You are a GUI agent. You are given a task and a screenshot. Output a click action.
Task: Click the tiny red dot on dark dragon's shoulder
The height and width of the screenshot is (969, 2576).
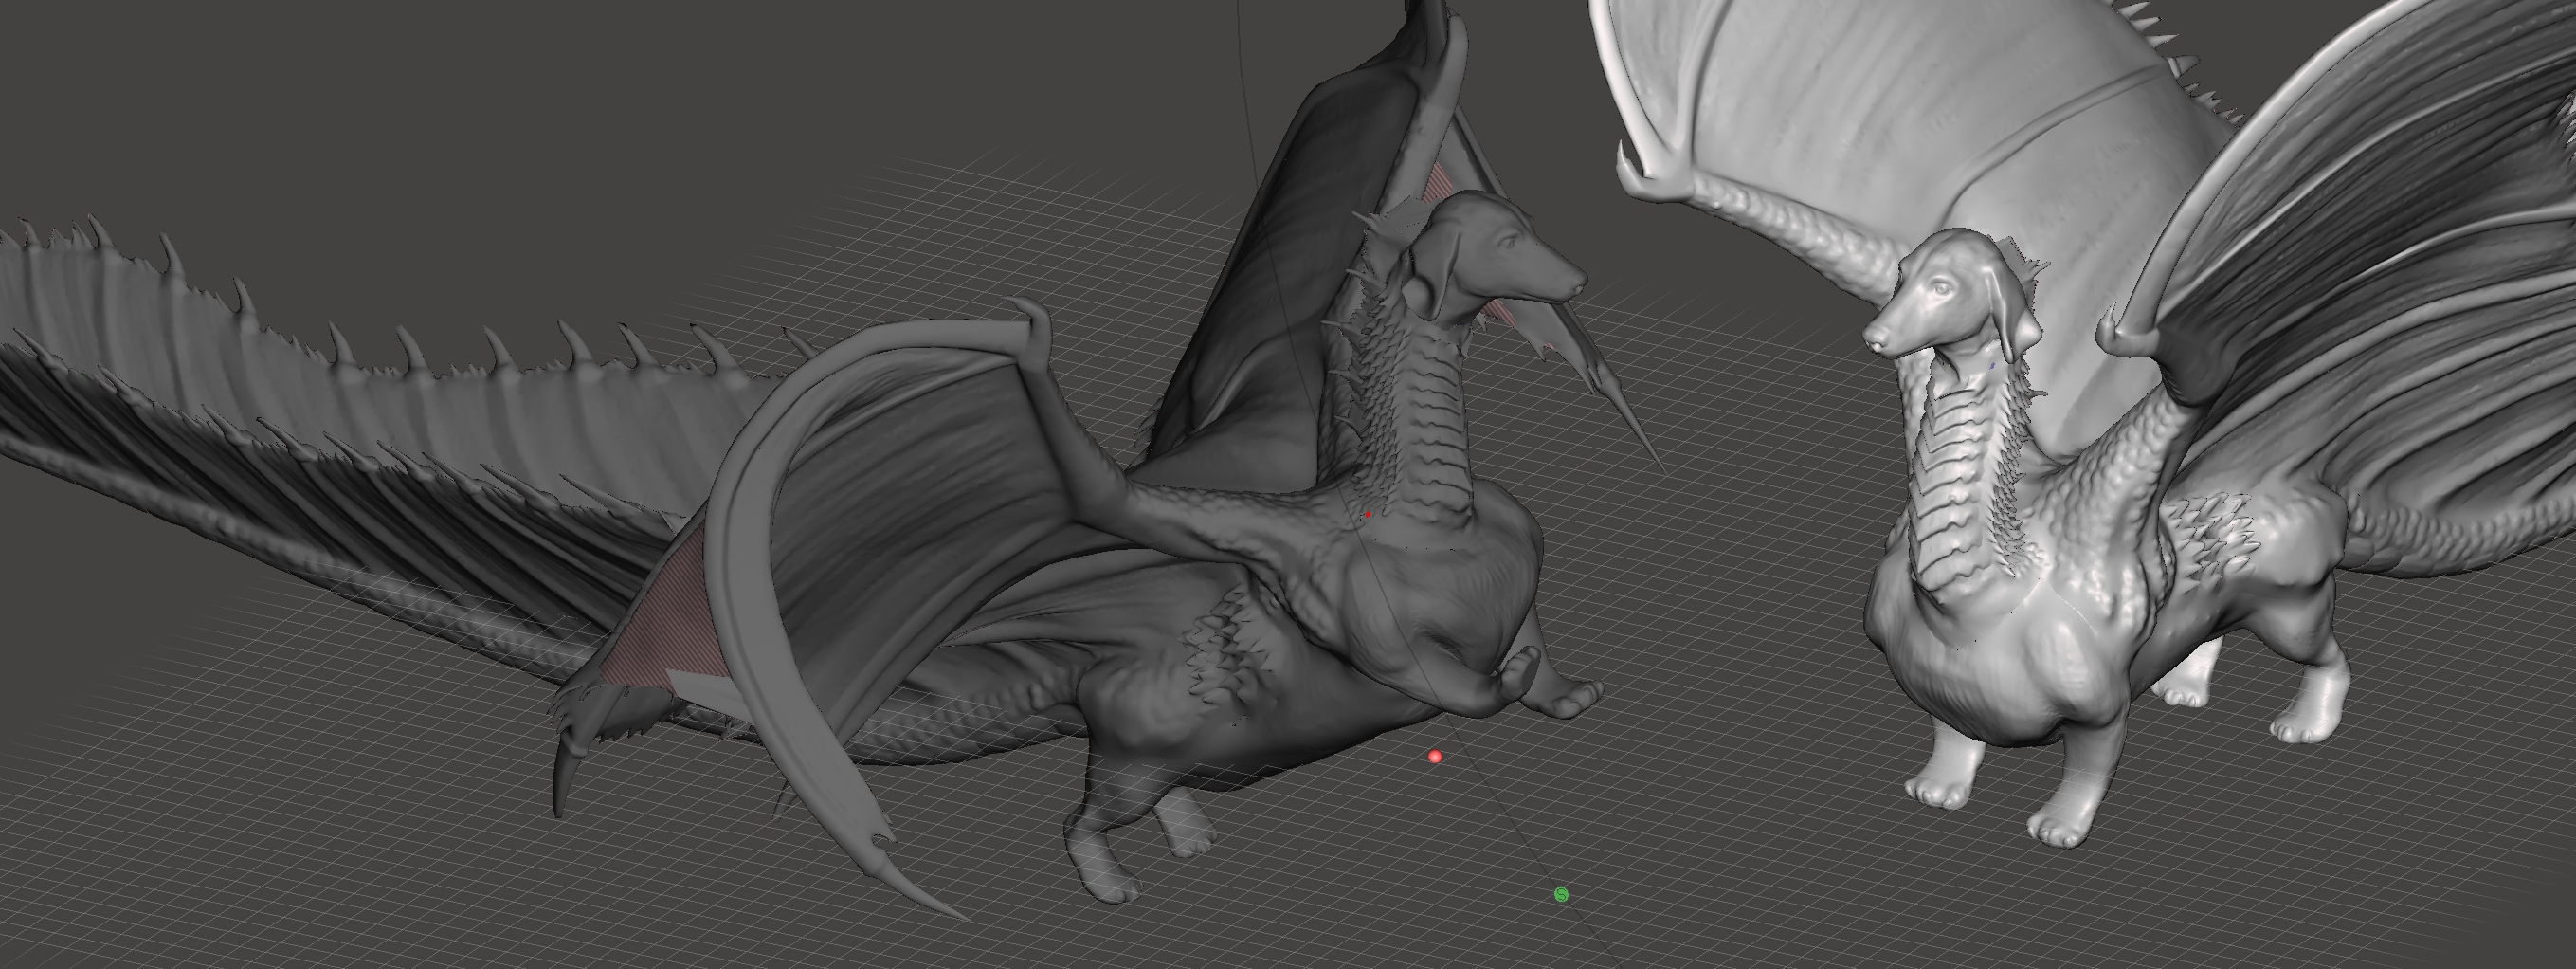click(x=1368, y=514)
